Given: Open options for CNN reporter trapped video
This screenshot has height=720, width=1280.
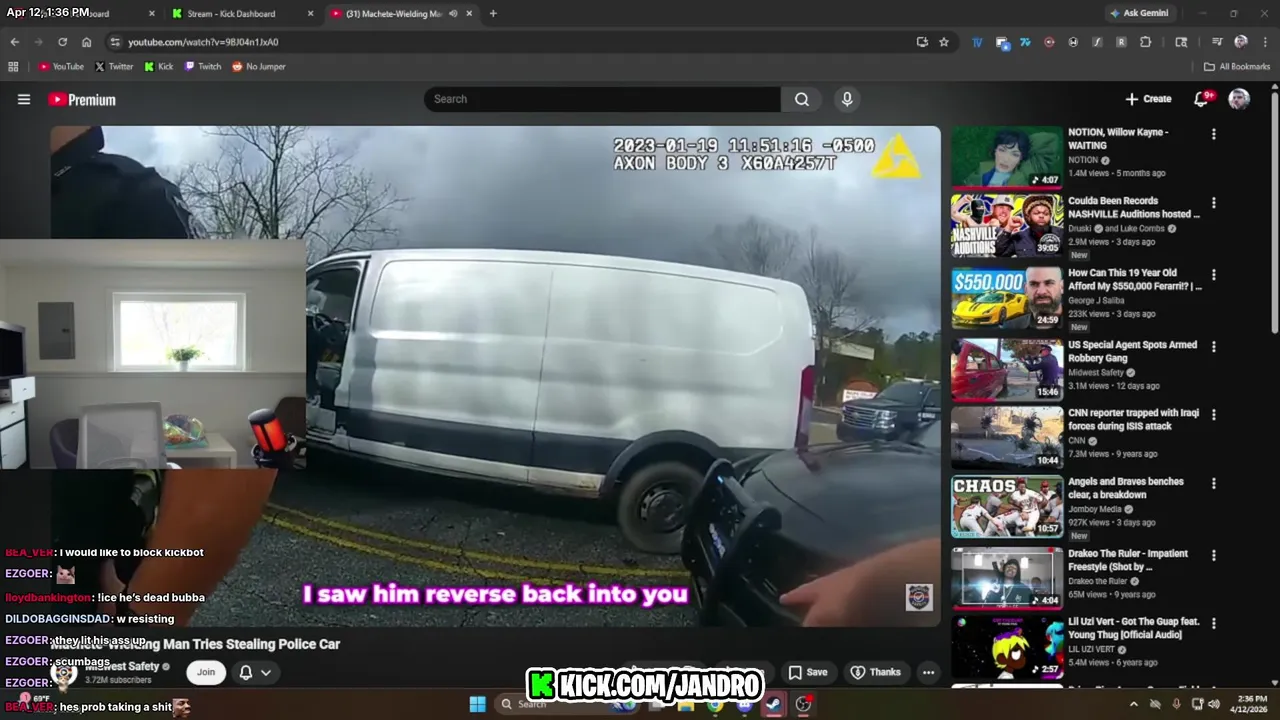Looking at the screenshot, I should pos(1214,414).
